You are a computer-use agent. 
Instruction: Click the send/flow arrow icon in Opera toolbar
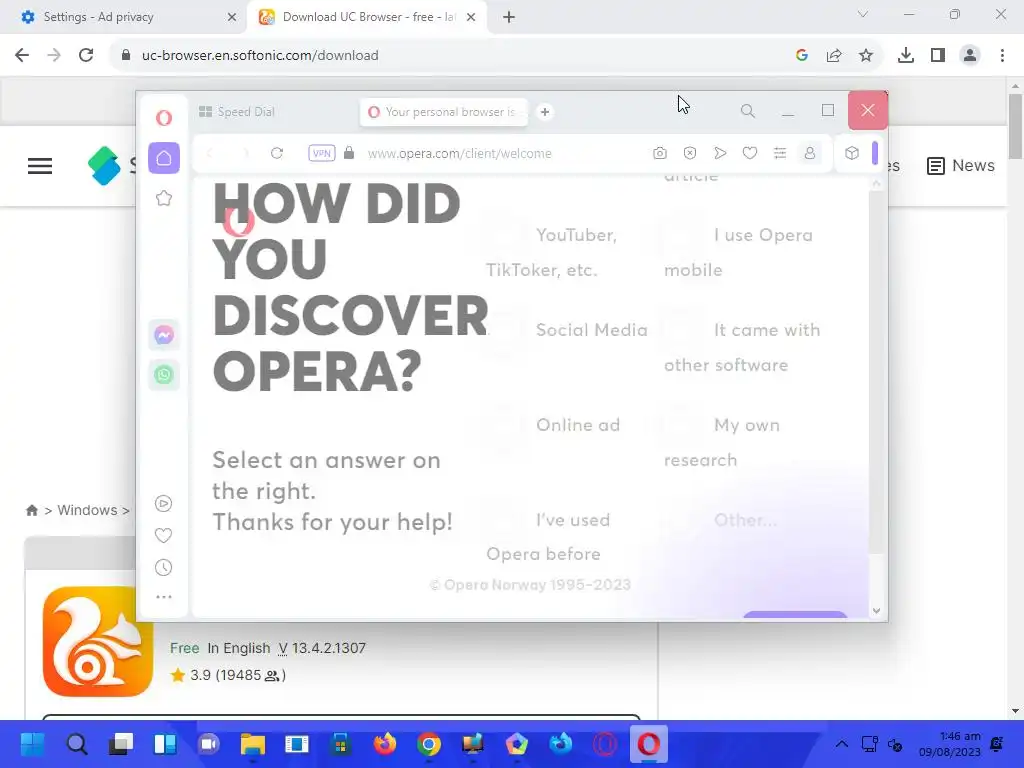[720, 153]
